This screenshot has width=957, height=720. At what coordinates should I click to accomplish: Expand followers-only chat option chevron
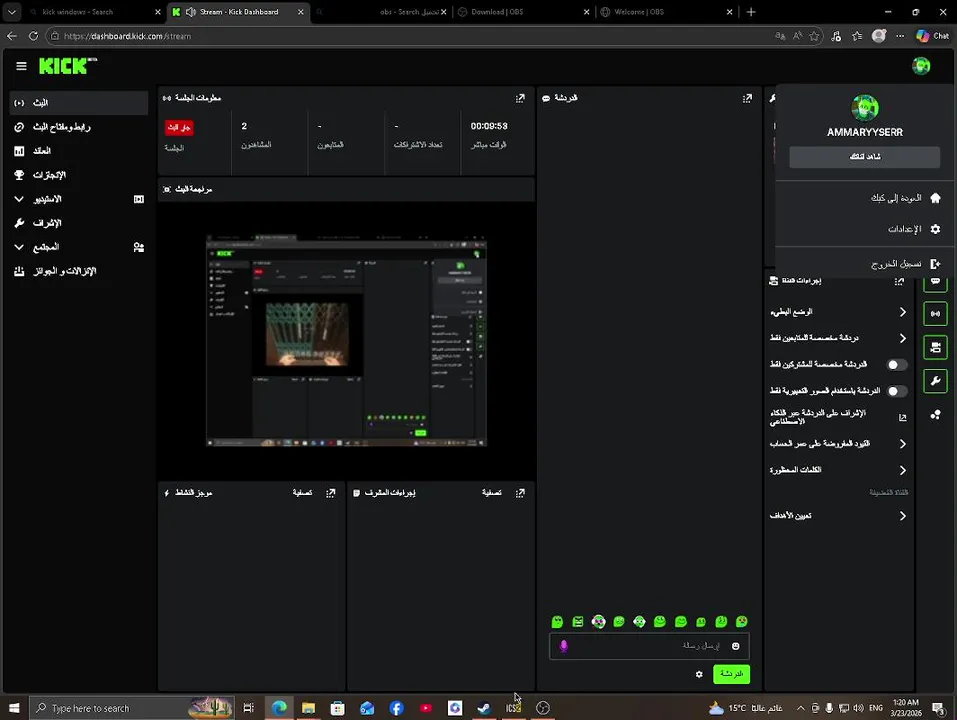tap(903, 338)
